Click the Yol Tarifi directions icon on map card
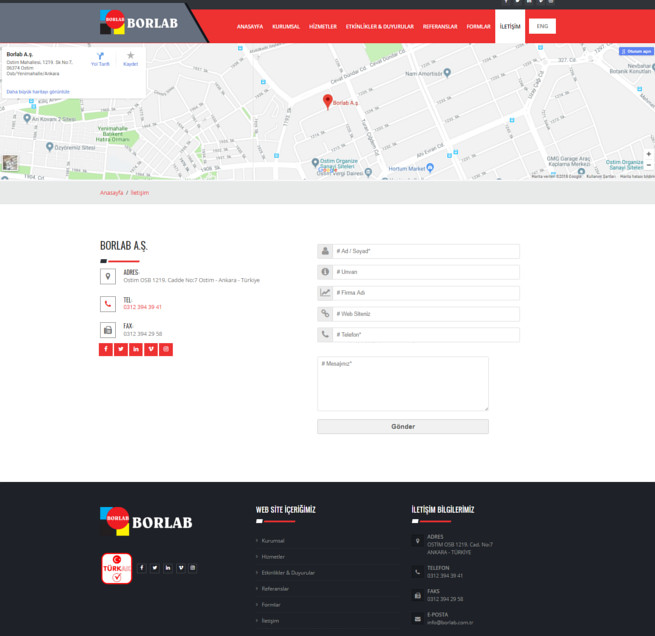This screenshot has height=636, width=655. tap(100, 59)
